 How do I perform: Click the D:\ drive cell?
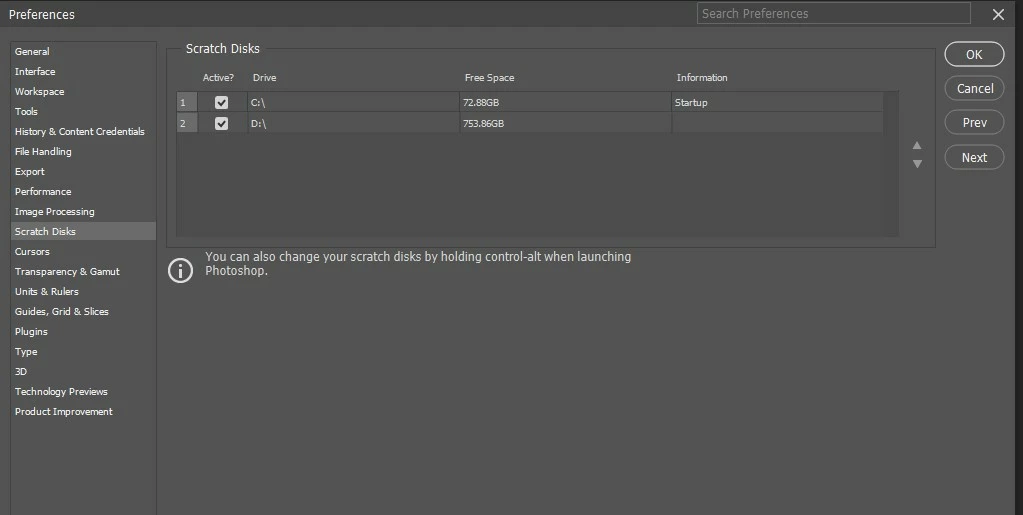click(353, 123)
